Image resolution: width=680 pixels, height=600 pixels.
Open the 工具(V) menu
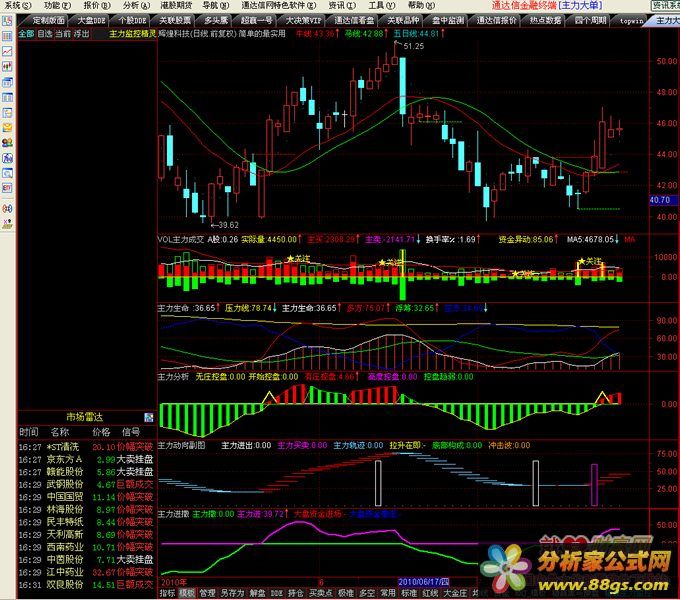point(382,5)
